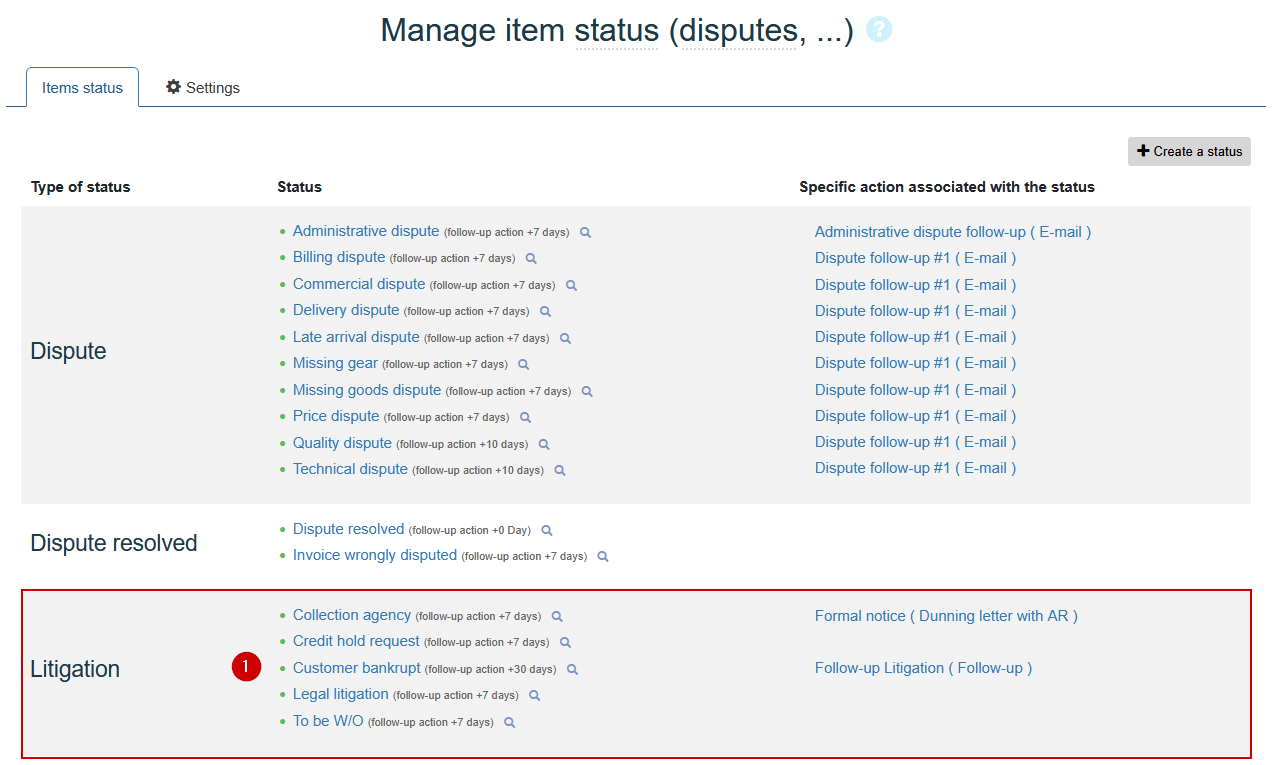
Task: Click magnifier icon beside Billing dispute
Action: coord(532,259)
